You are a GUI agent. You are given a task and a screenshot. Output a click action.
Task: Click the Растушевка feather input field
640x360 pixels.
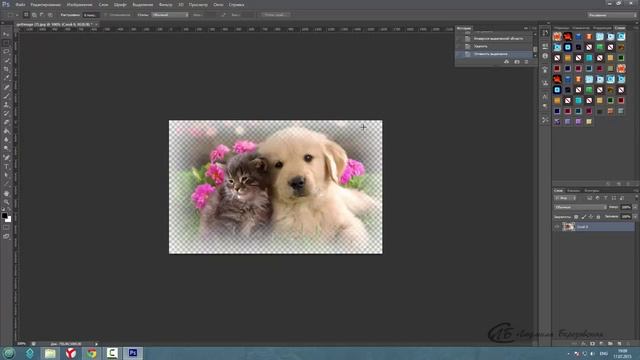pos(91,15)
